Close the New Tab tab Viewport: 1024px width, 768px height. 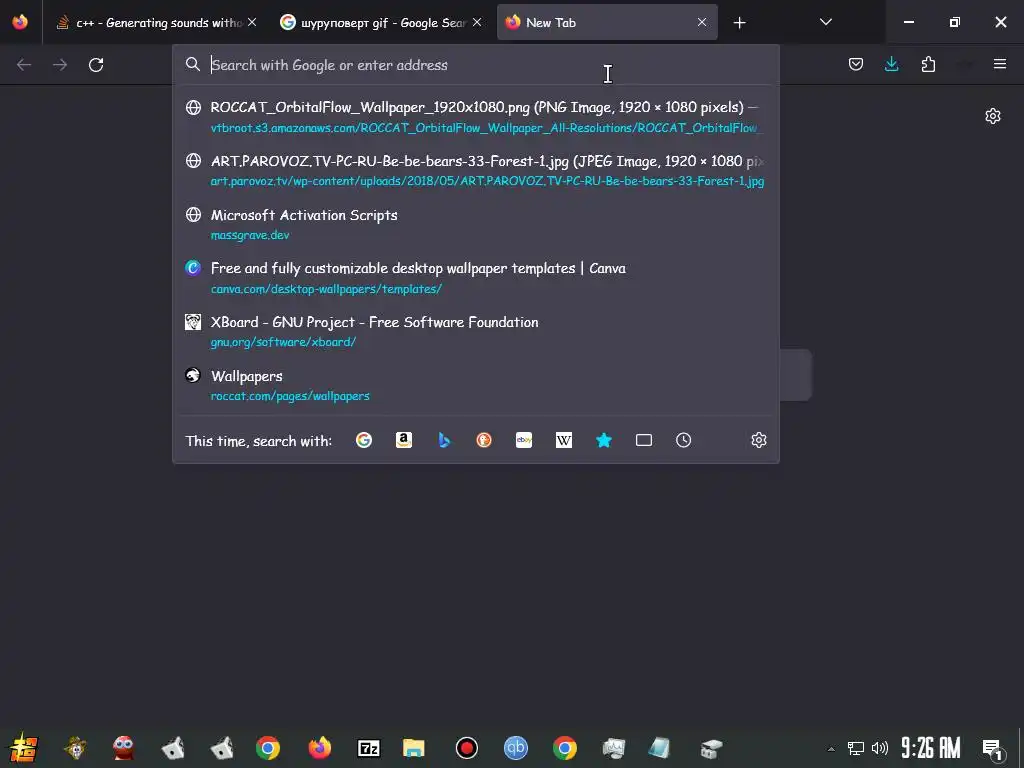(701, 22)
